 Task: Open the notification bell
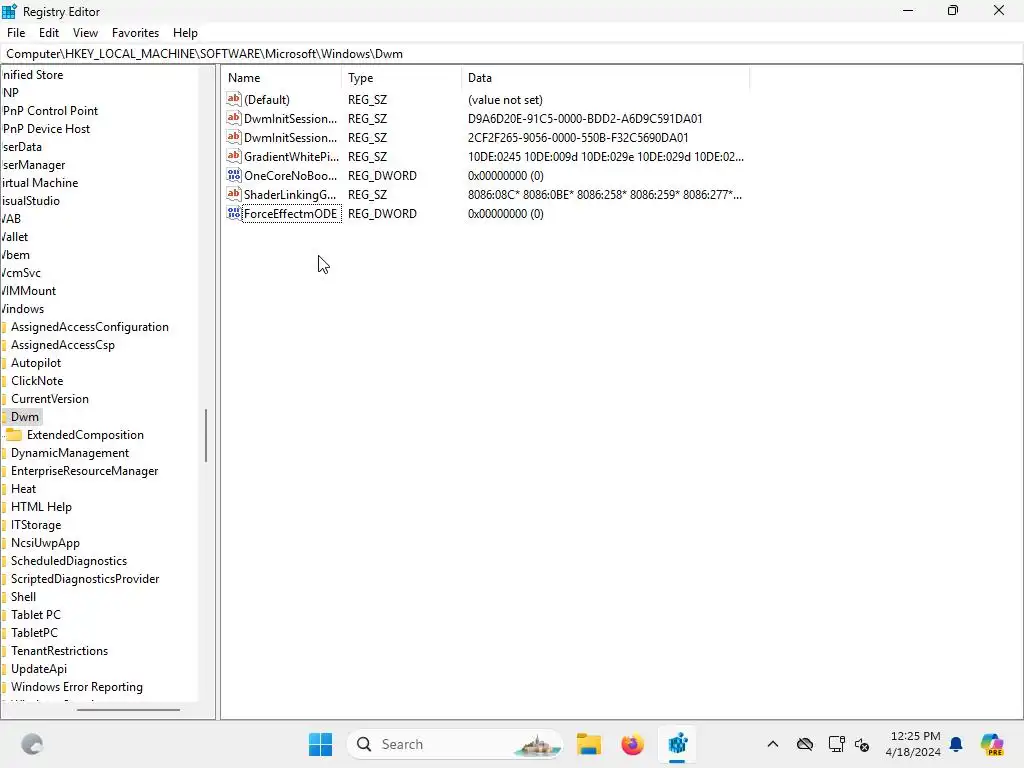click(956, 744)
